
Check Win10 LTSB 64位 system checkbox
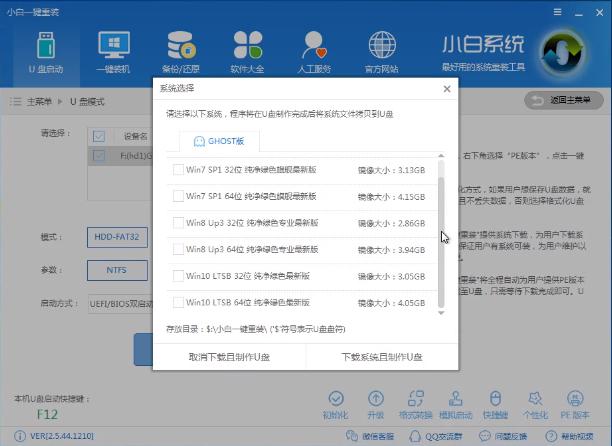point(178,302)
